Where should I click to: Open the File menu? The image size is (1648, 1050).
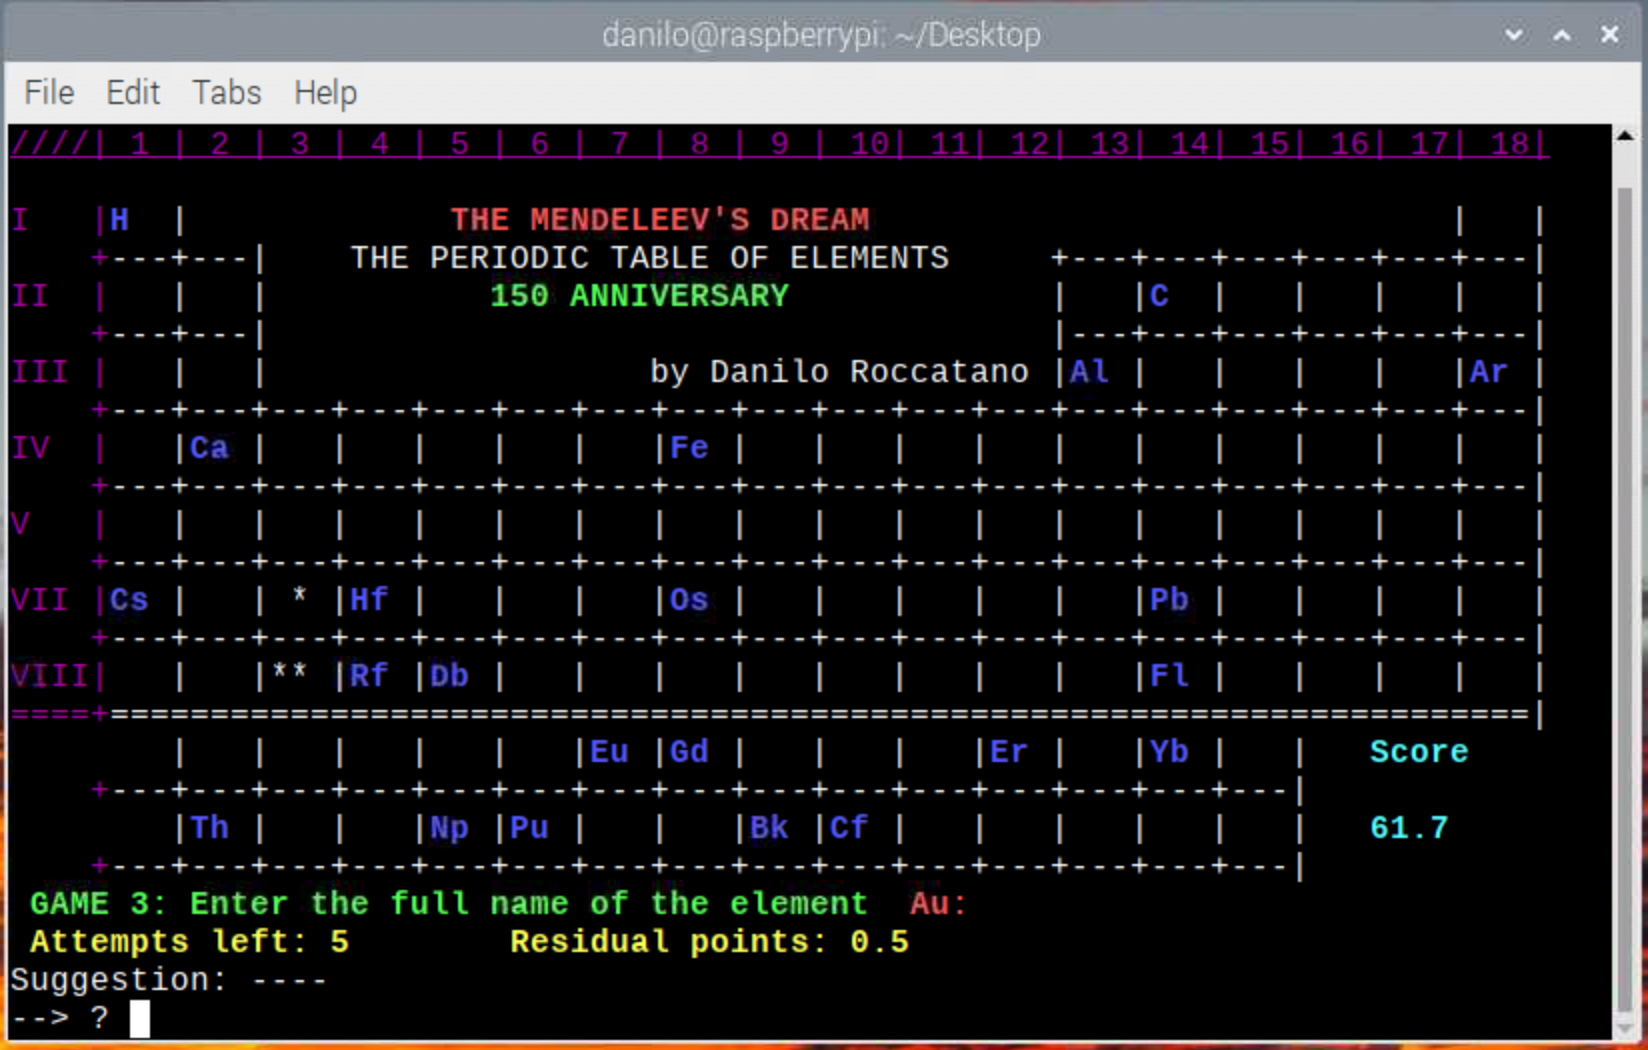click(48, 92)
